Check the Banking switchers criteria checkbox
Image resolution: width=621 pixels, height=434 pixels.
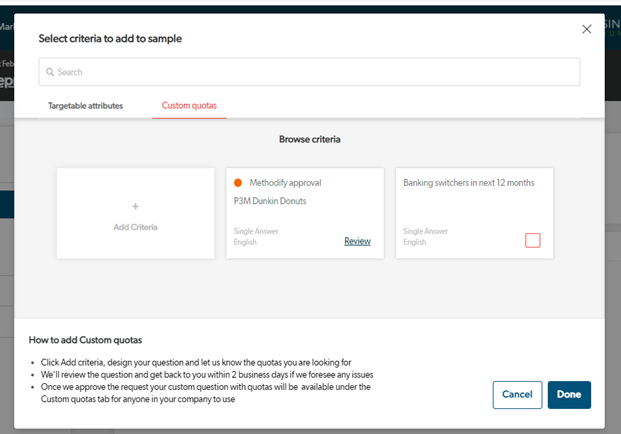(532, 240)
